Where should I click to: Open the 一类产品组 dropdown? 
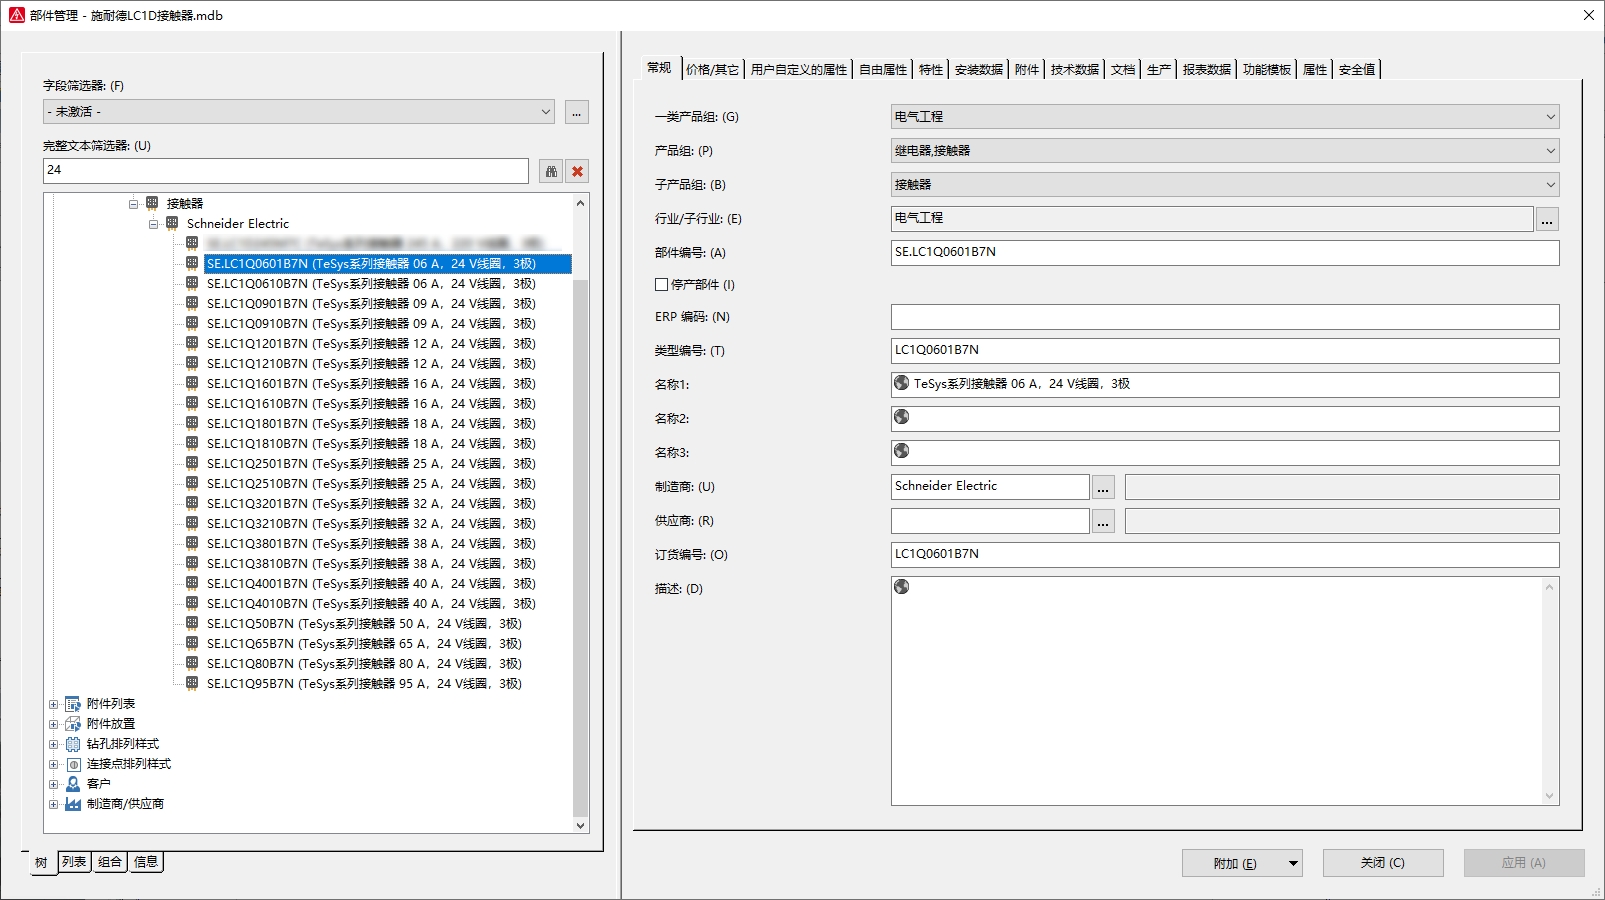(x=1550, y=117)
